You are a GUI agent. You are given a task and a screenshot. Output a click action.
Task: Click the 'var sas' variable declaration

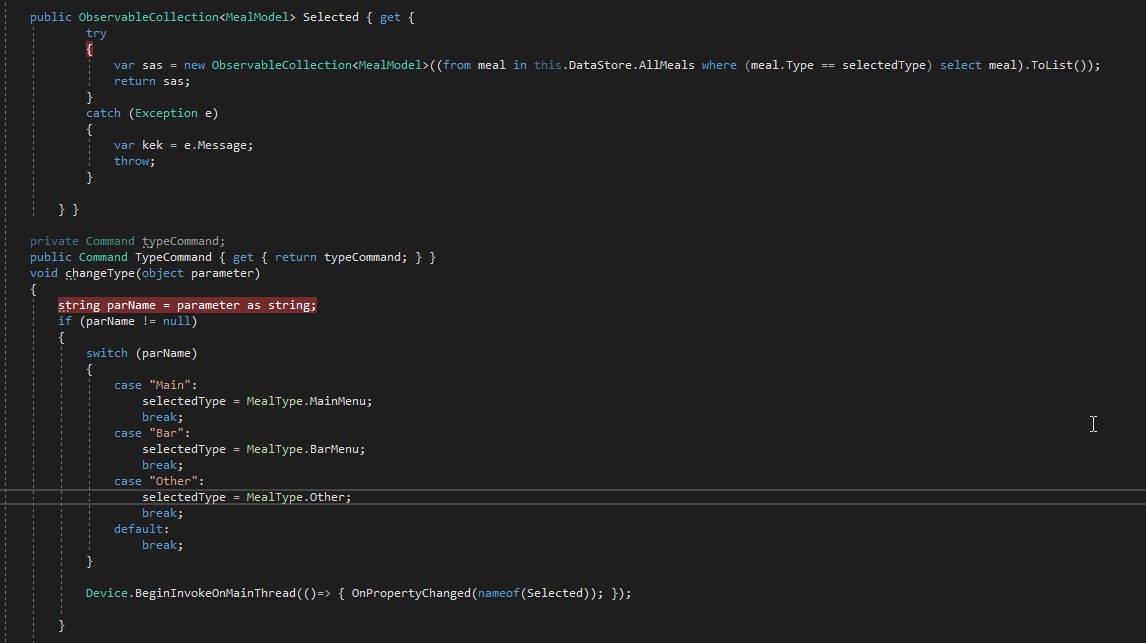[138, 65]
